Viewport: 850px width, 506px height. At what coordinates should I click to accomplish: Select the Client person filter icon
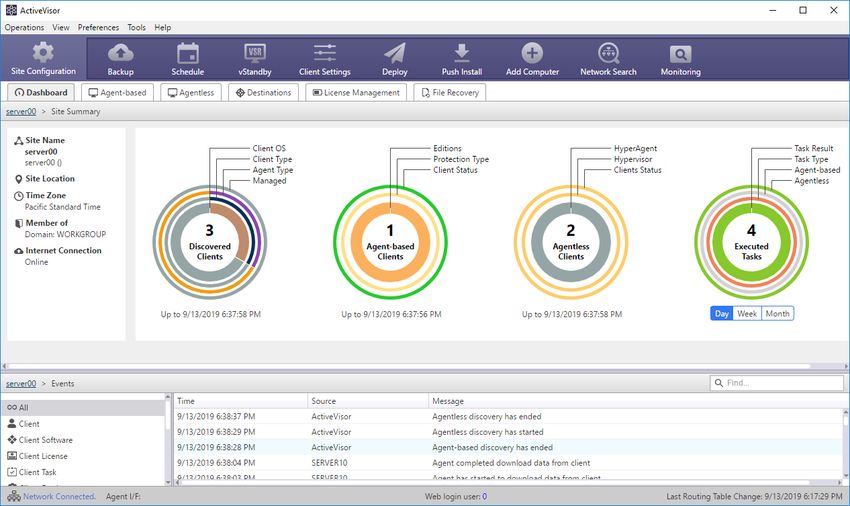12,424
